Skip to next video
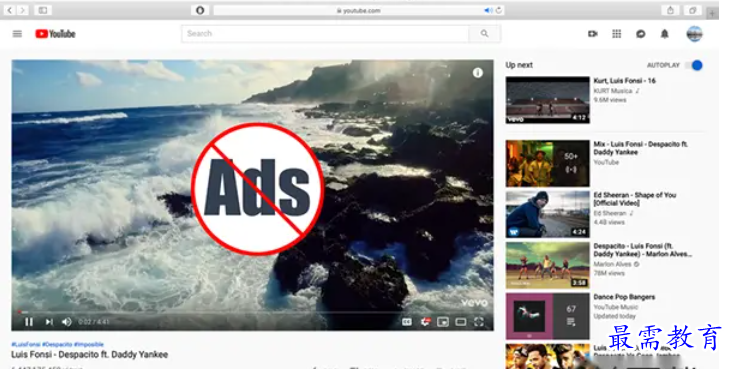 click(49, 322)
